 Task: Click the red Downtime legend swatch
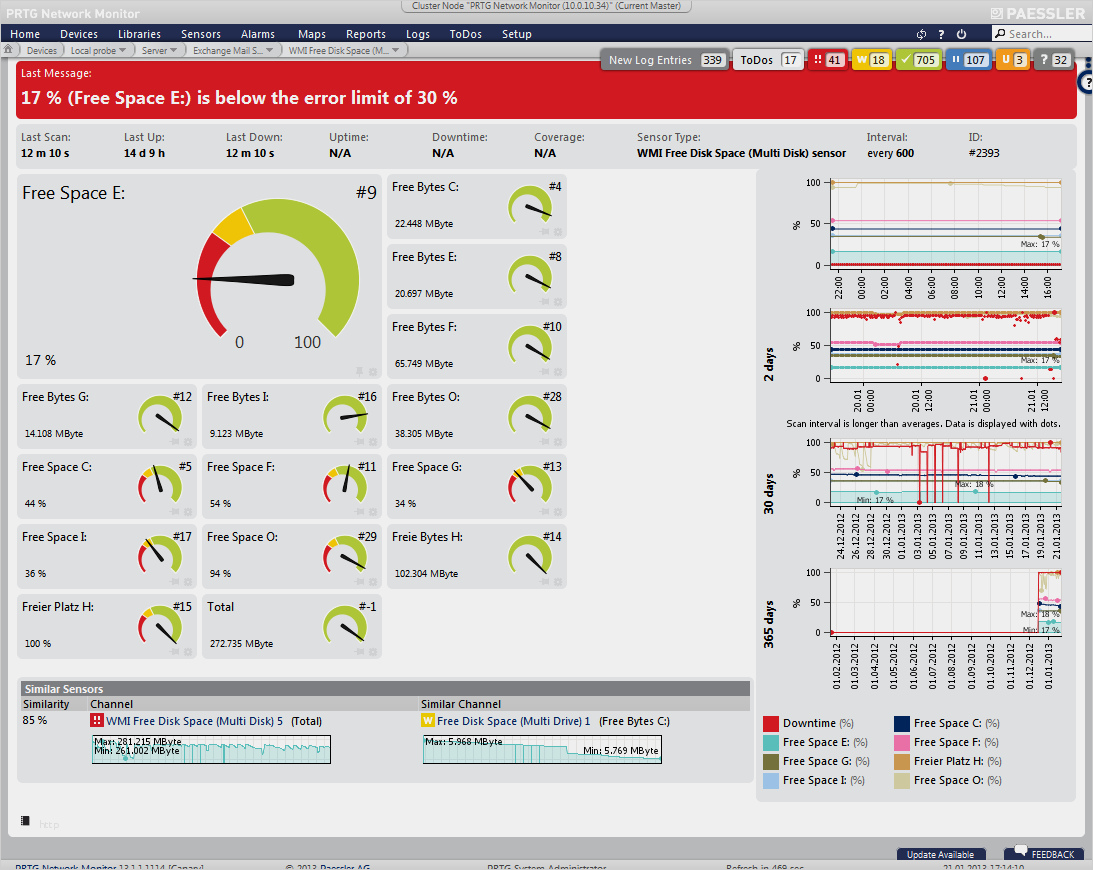tap(770, 724)
